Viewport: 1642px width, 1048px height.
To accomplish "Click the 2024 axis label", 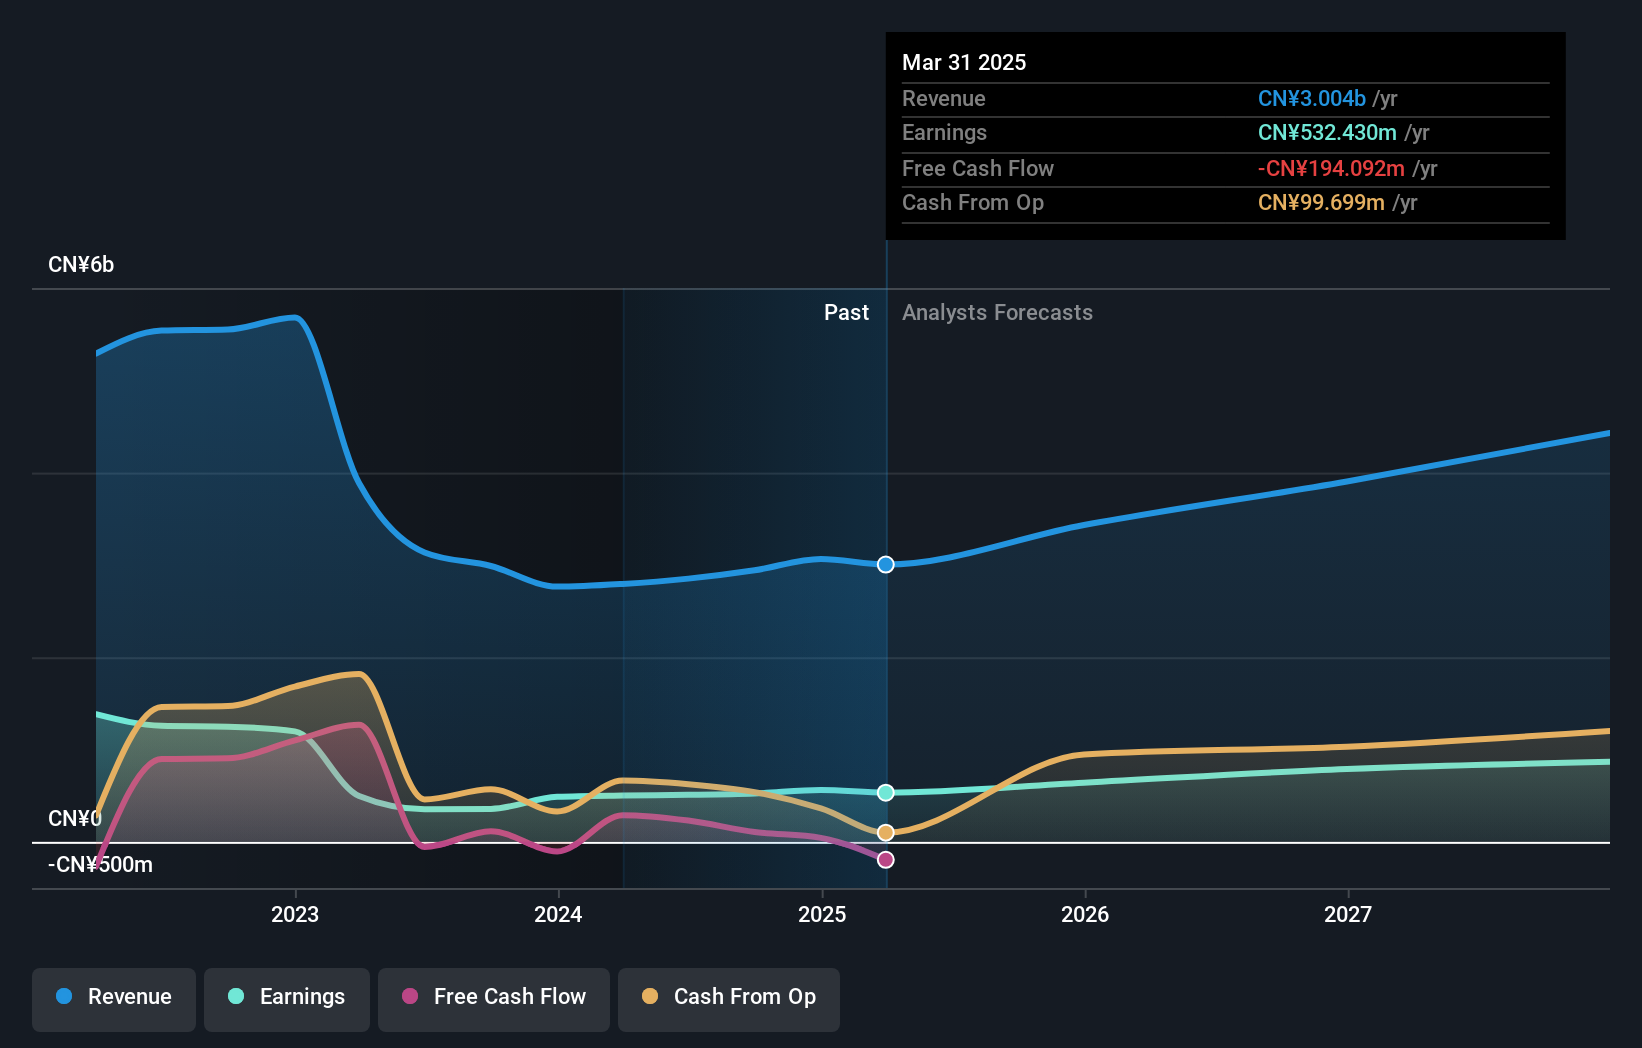I will 558,914.
